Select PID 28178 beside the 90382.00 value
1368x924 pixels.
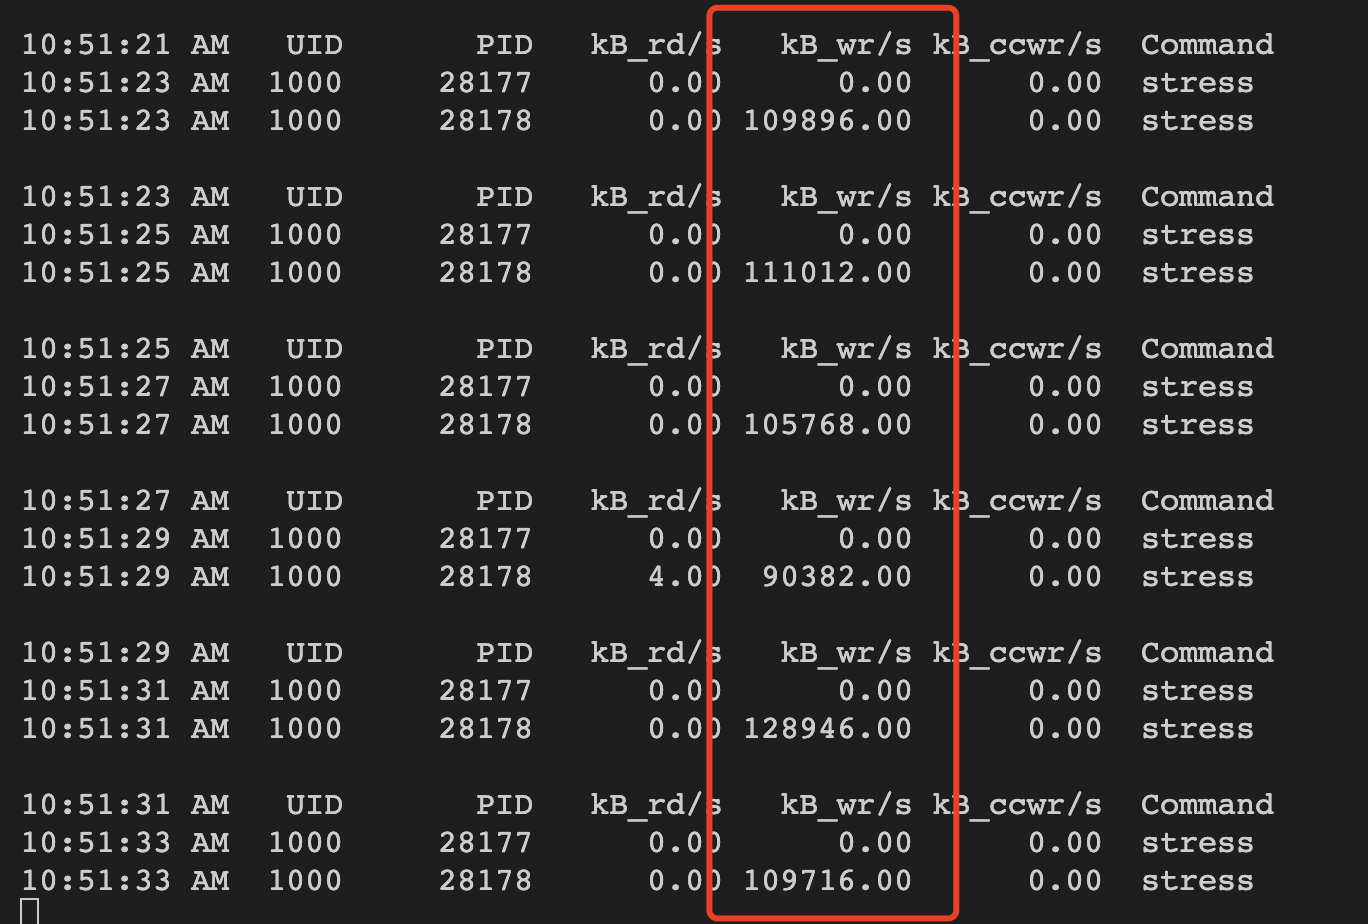point(485,577)
